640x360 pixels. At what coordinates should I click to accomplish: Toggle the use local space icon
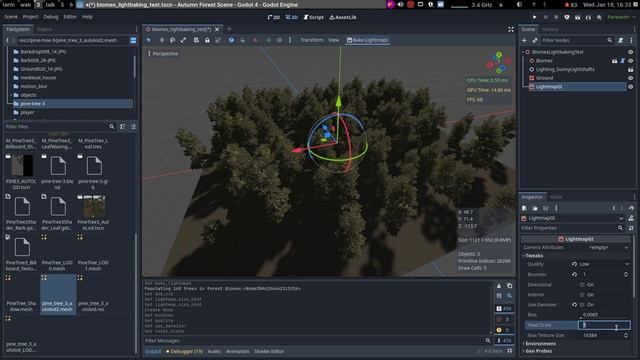coord(231,40)
